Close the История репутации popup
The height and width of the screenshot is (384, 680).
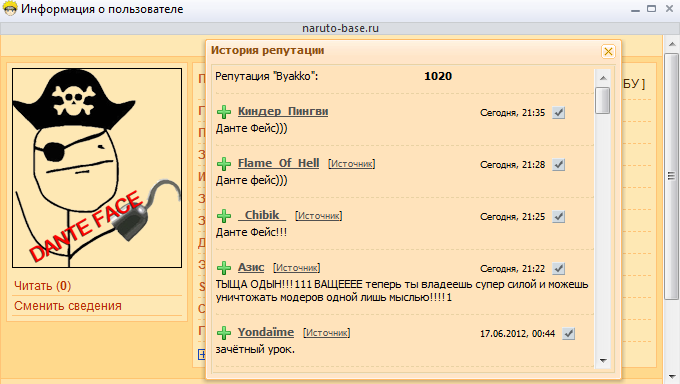click(x=608, y=52)
